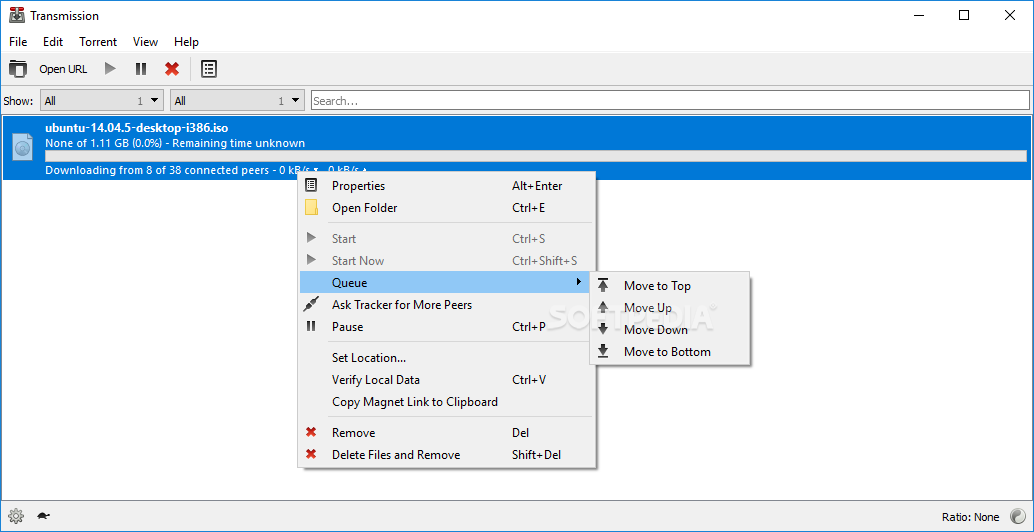This screenshot has height=532, width=1034.
Task: Click the Open Torrent toolbar icon
Action: point(18,69)
